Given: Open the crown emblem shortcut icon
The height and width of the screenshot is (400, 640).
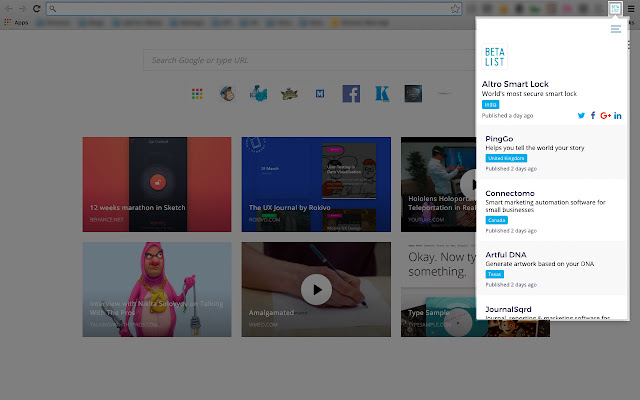Looking at the screenshot, I should click(x=289, y=94).
